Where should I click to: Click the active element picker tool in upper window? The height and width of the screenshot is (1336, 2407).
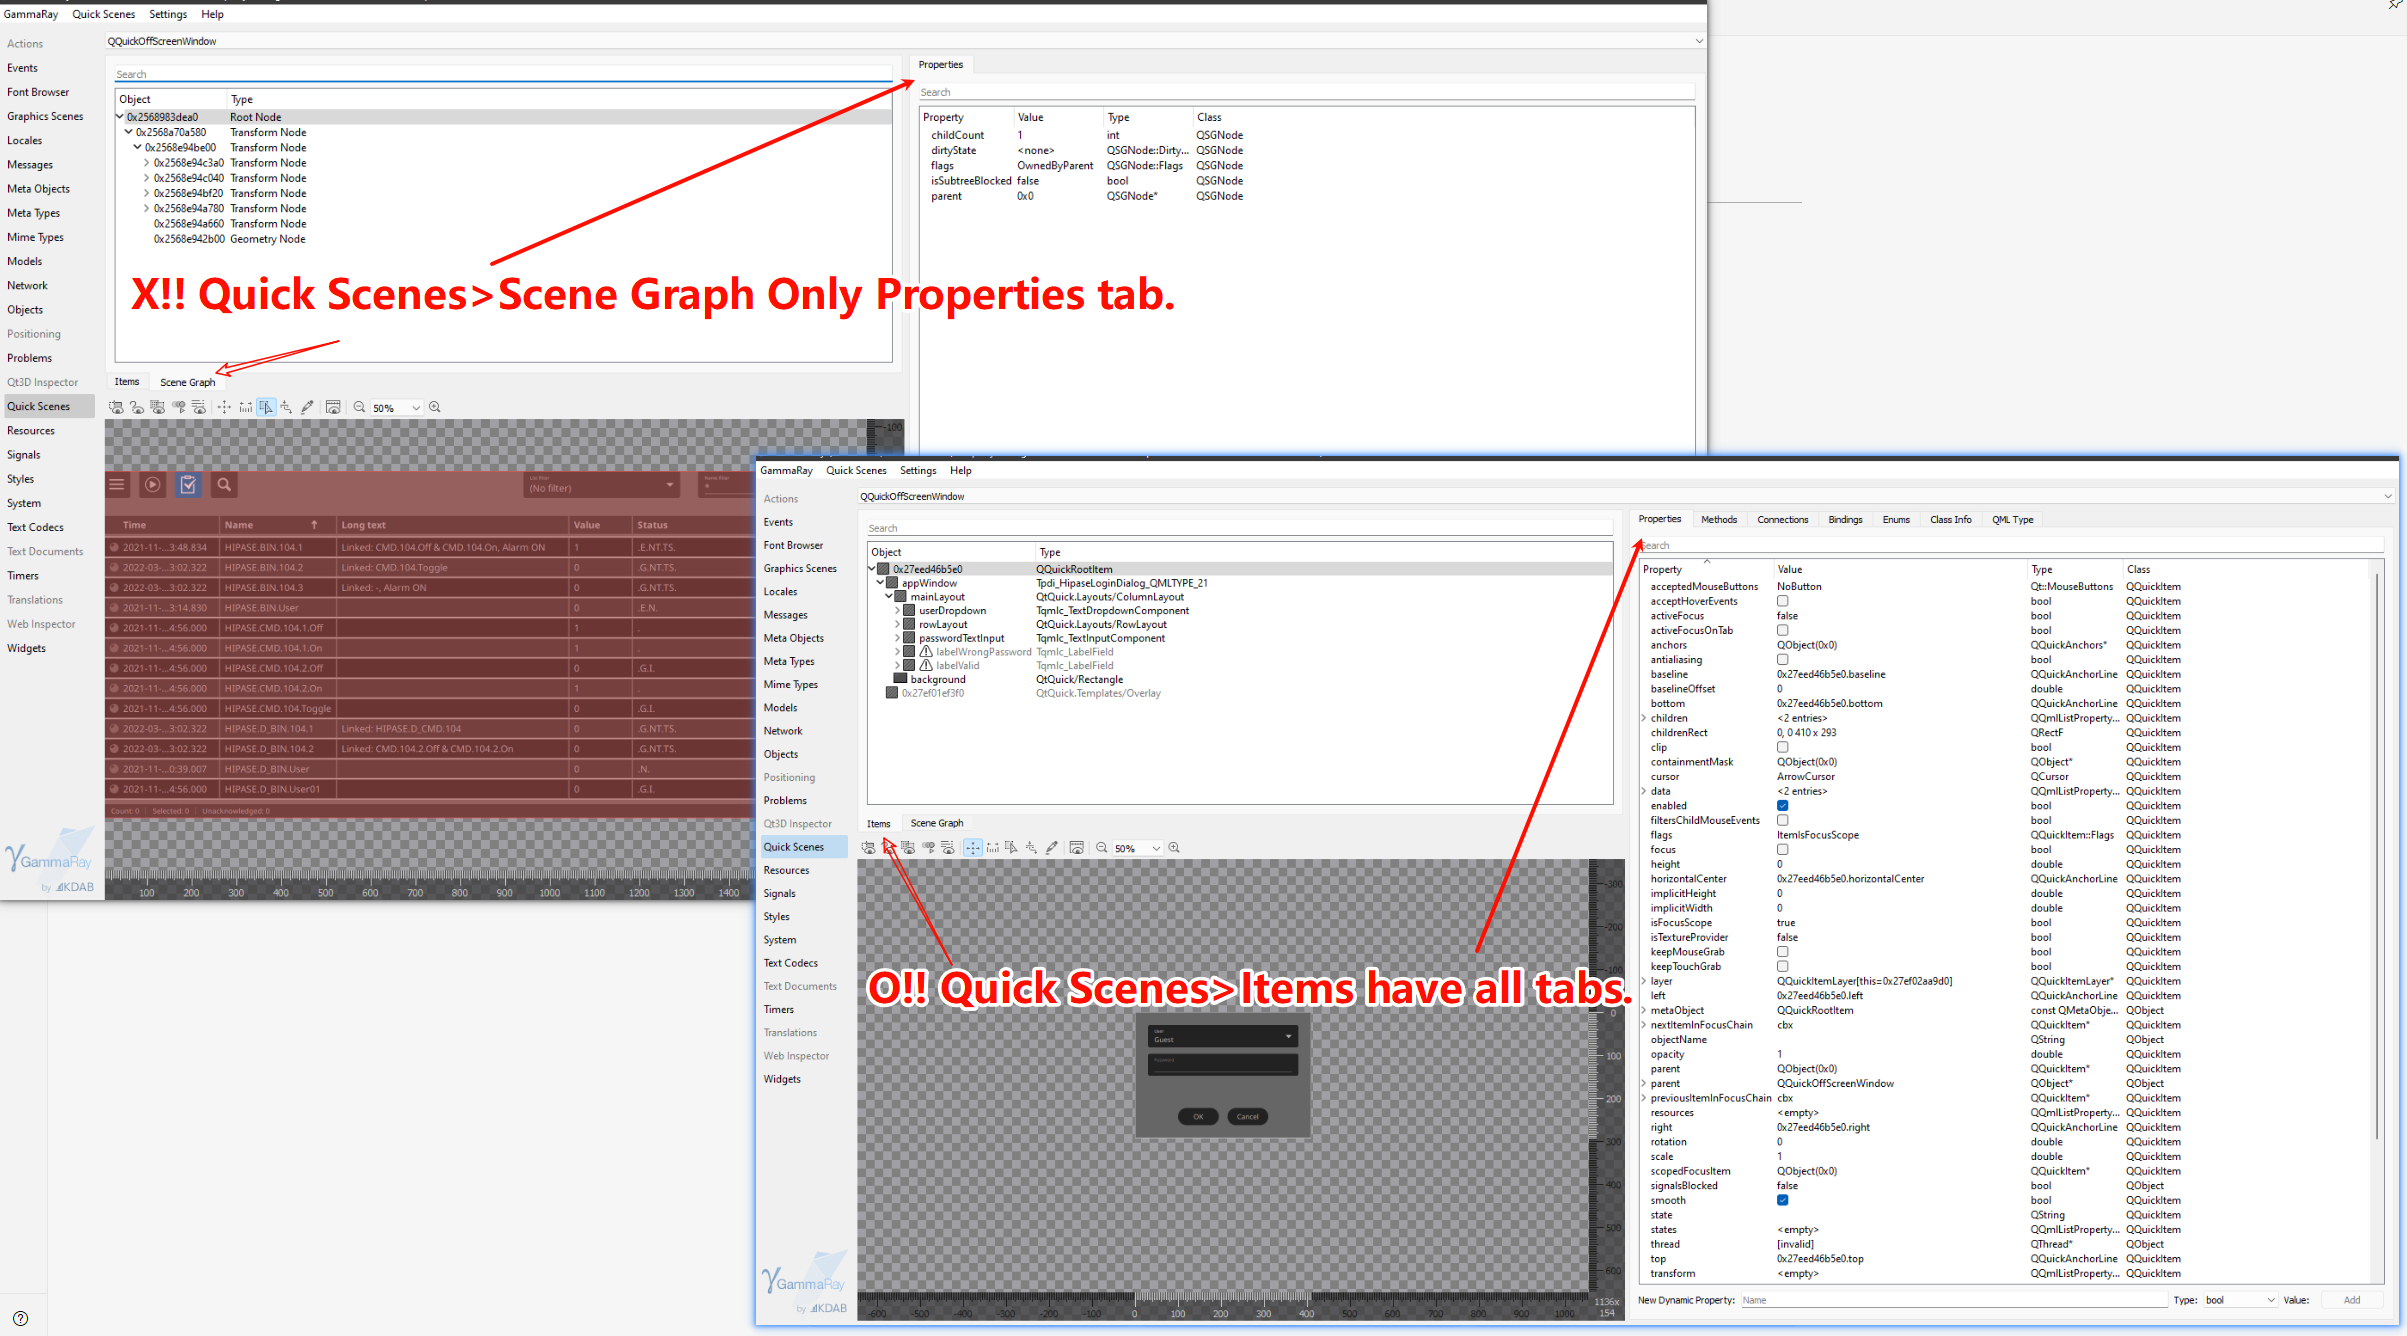pyautogui.click(x=266, y=407)
